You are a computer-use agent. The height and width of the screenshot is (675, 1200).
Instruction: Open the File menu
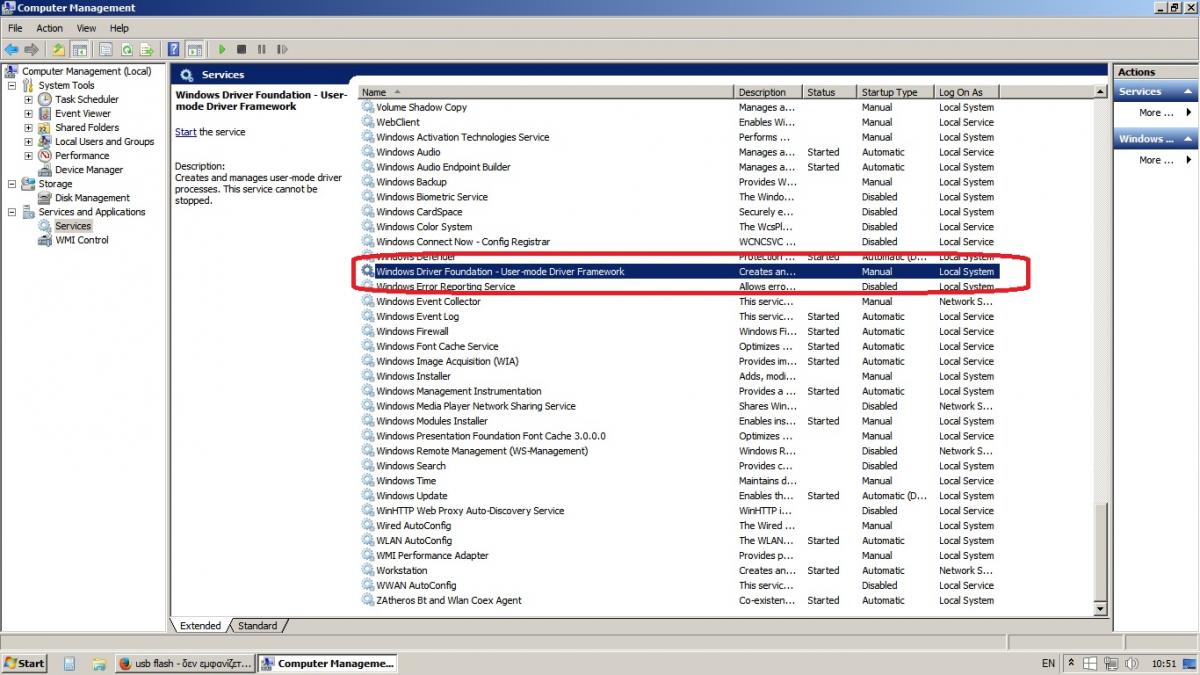[15, 28]
